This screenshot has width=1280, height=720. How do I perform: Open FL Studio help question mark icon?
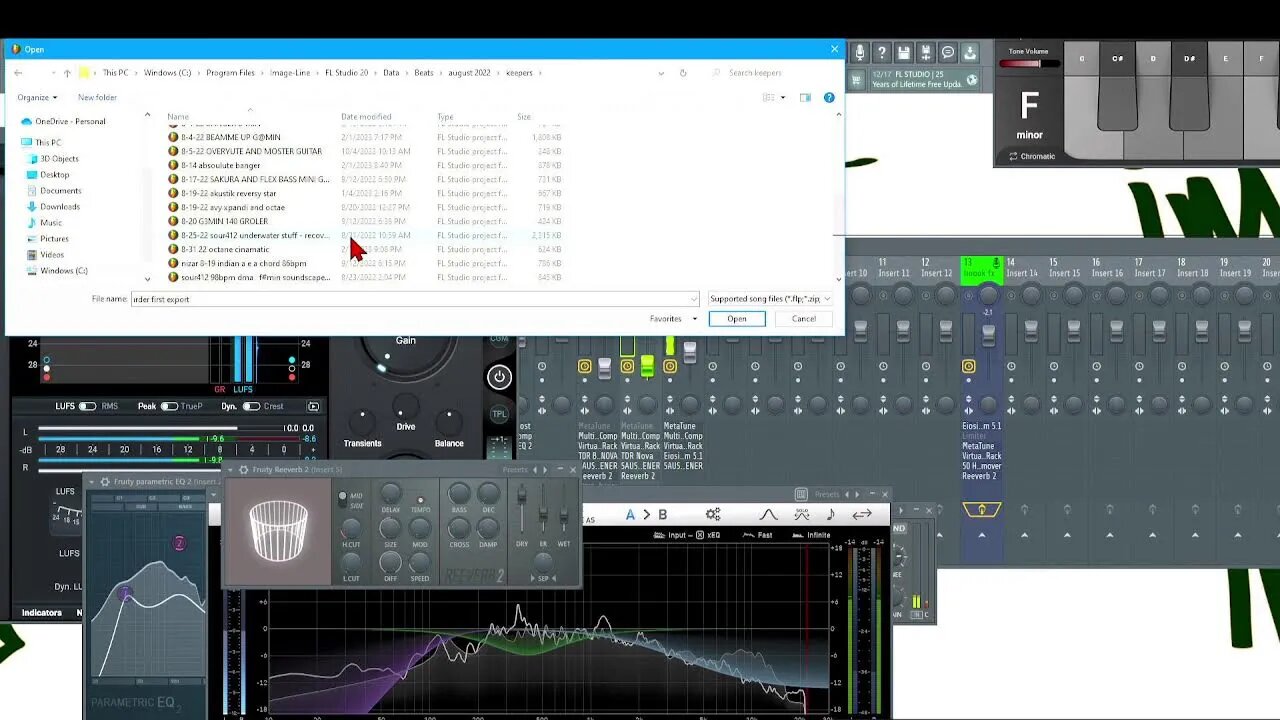click(882, 53)
